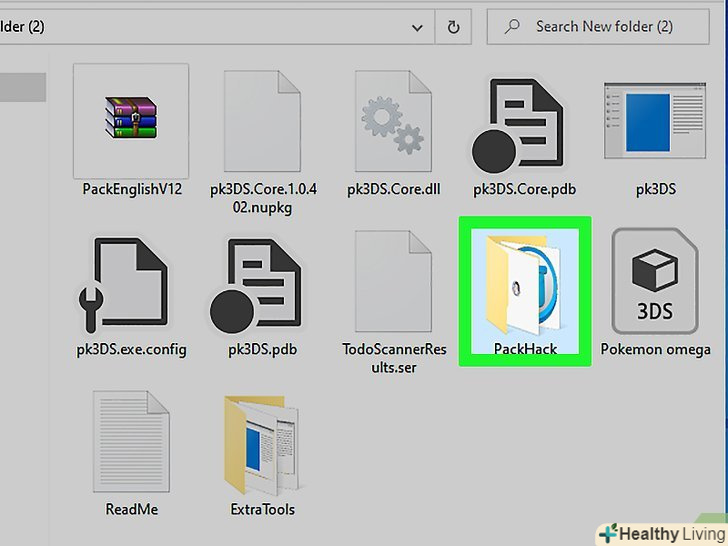Select the pk3DS application icon
Image resolution: width=728 pixels, height=546 pixels.
coord(655,121)
